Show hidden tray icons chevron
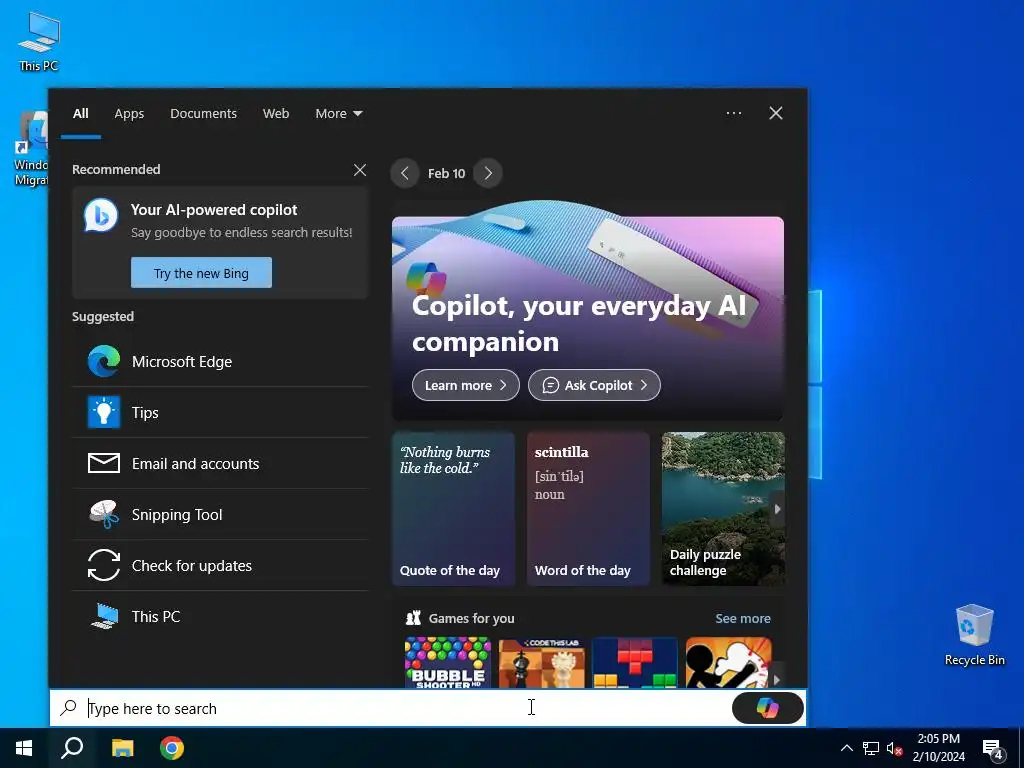Image resolution: width=1024 pixels, height=768 pixels. coord(846,748)
